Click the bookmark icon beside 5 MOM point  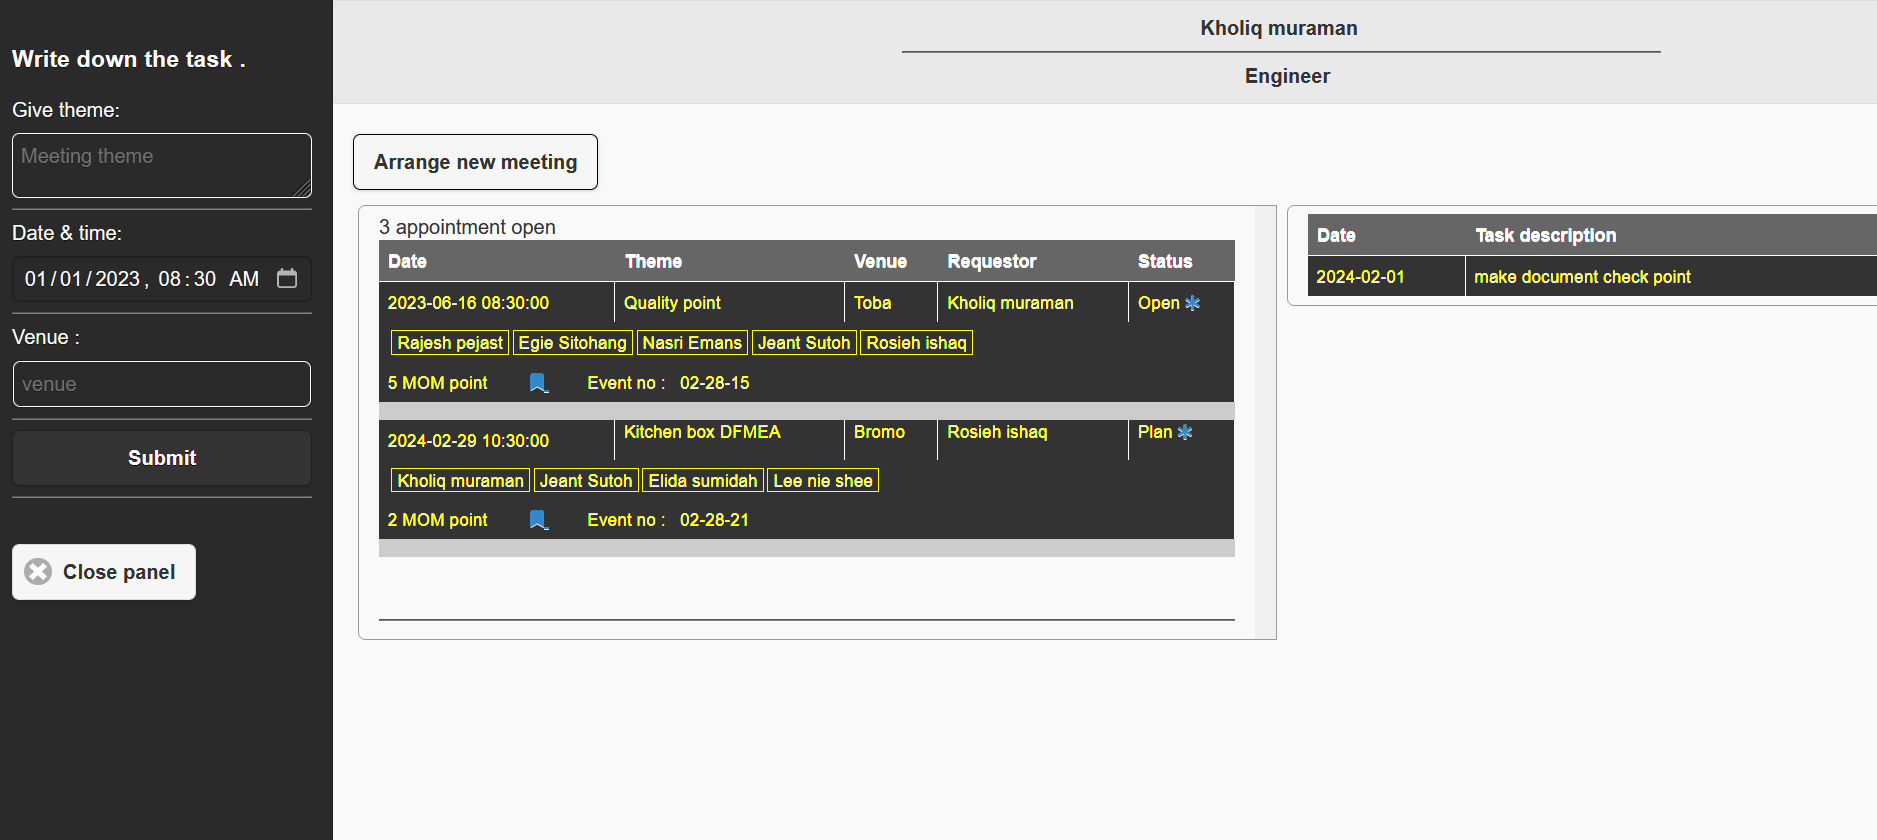click(x=538, y=383)
